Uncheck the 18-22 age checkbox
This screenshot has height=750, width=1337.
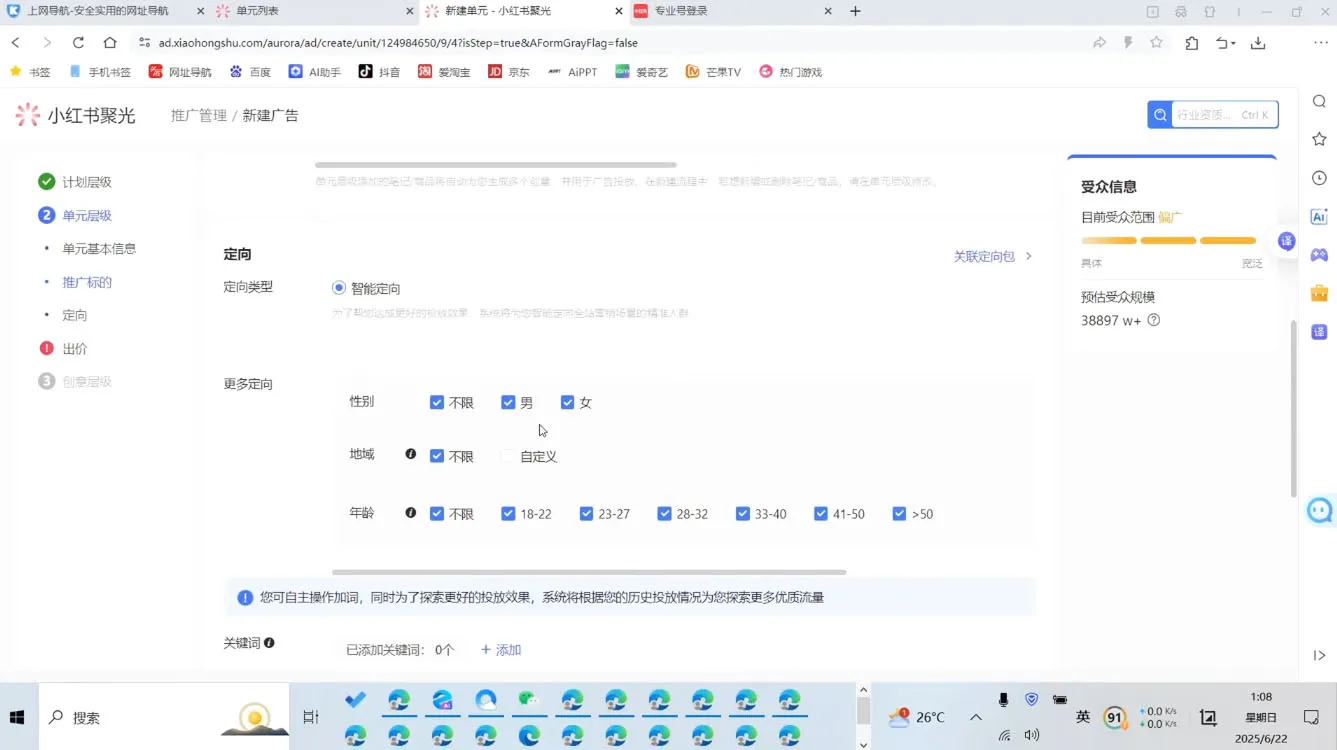tap(508, 513)
